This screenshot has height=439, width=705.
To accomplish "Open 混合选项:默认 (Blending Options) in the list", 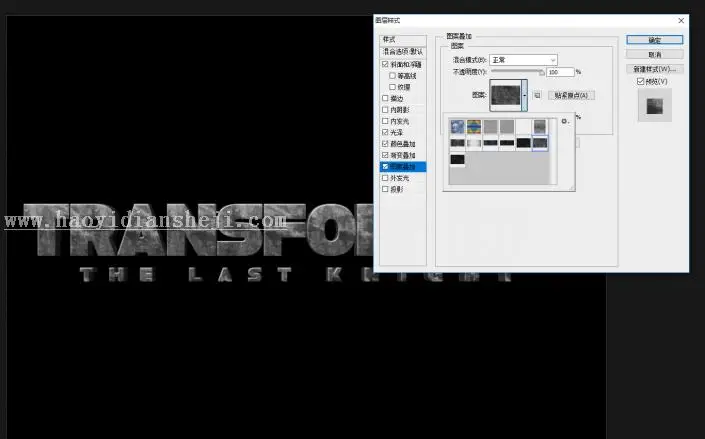I will coord(403,52).
